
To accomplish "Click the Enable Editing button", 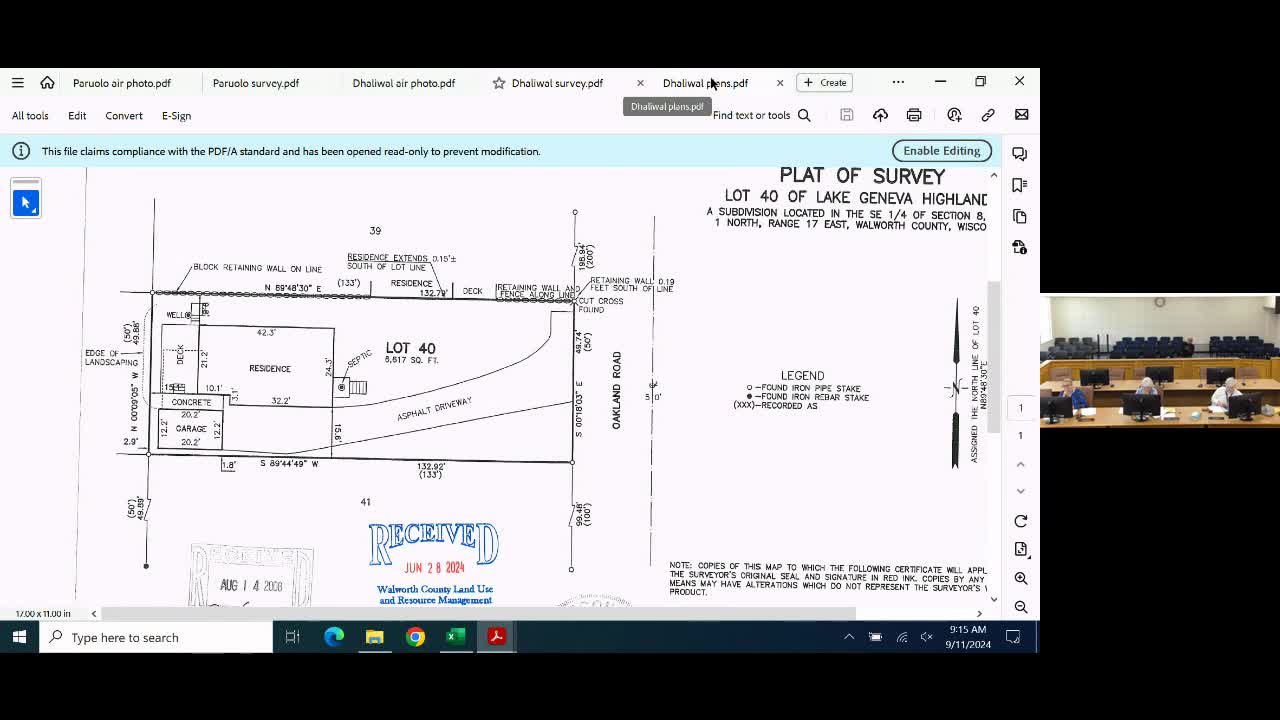I will [x=942, y=151].
